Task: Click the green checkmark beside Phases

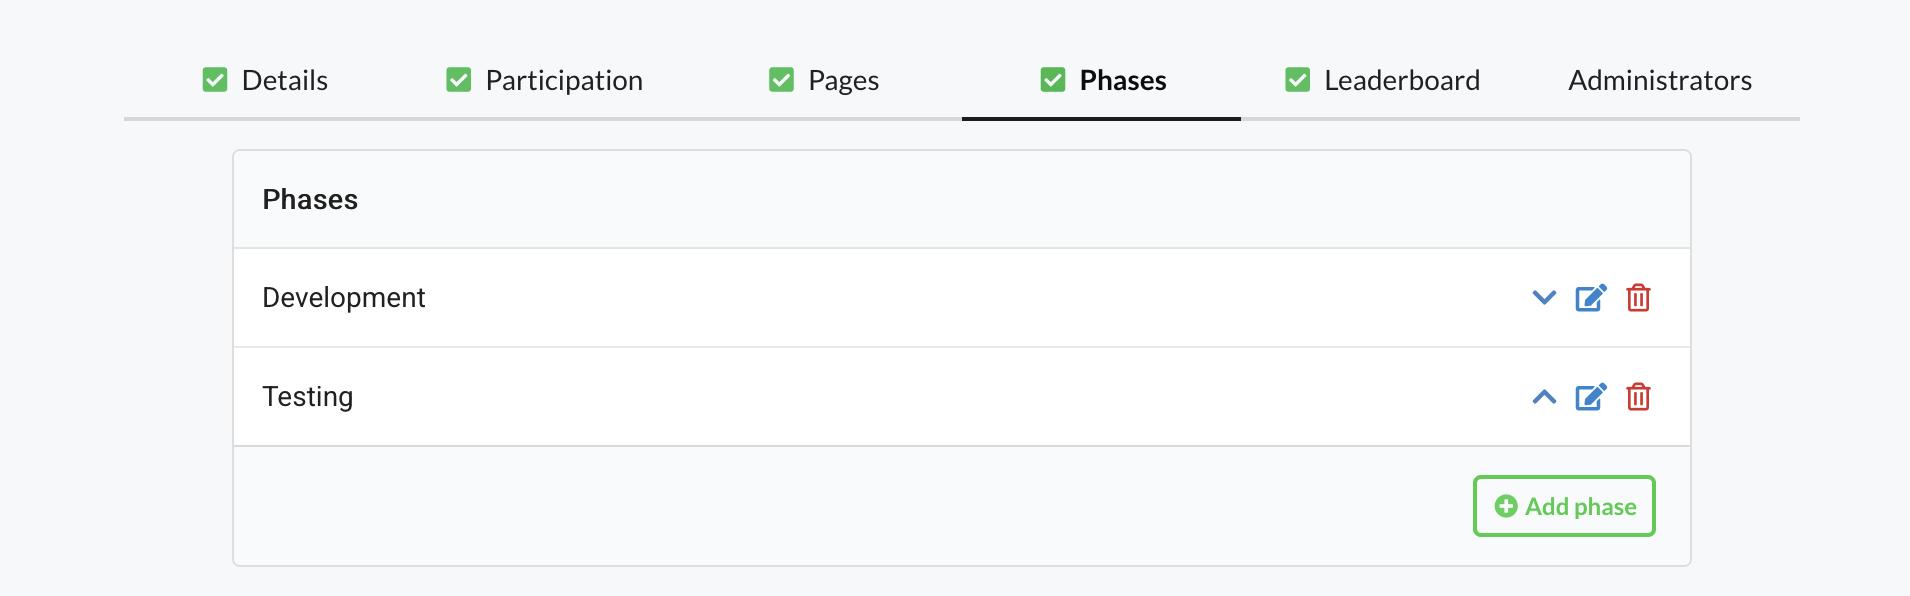Action: [x=1053, y=80]
